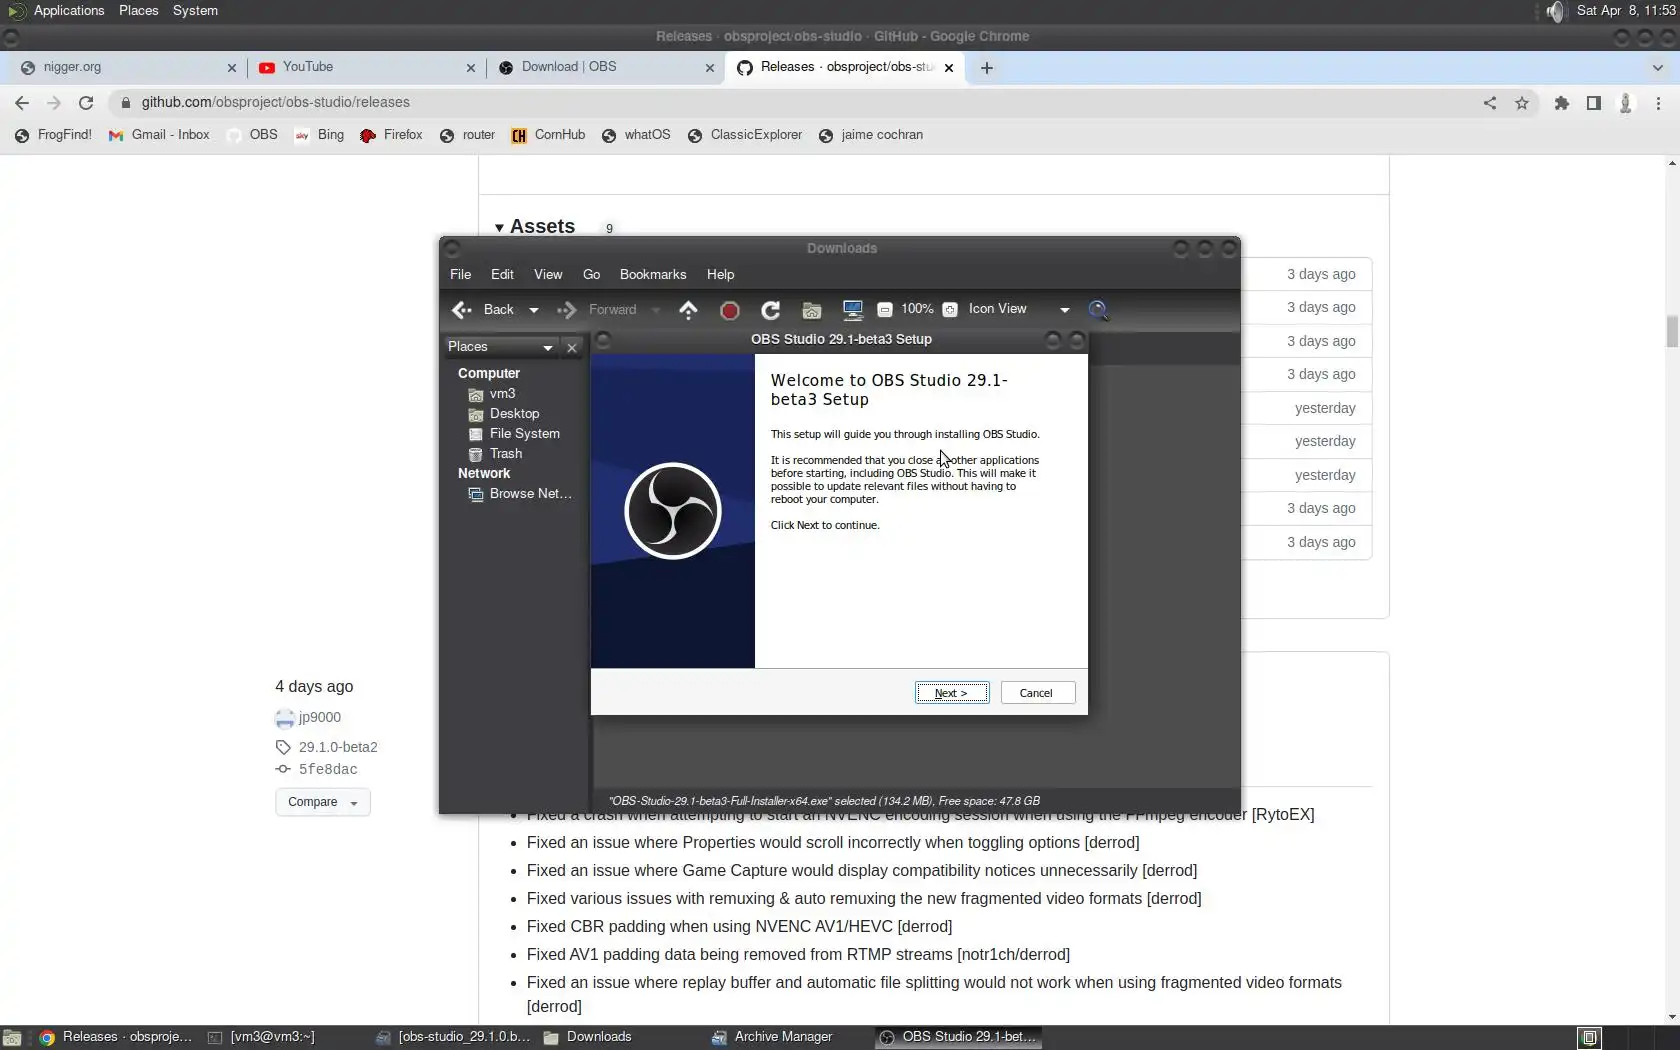Zoom in using the plus icon
Screen dimensions: 1680x1050
[x=950, y=310]
